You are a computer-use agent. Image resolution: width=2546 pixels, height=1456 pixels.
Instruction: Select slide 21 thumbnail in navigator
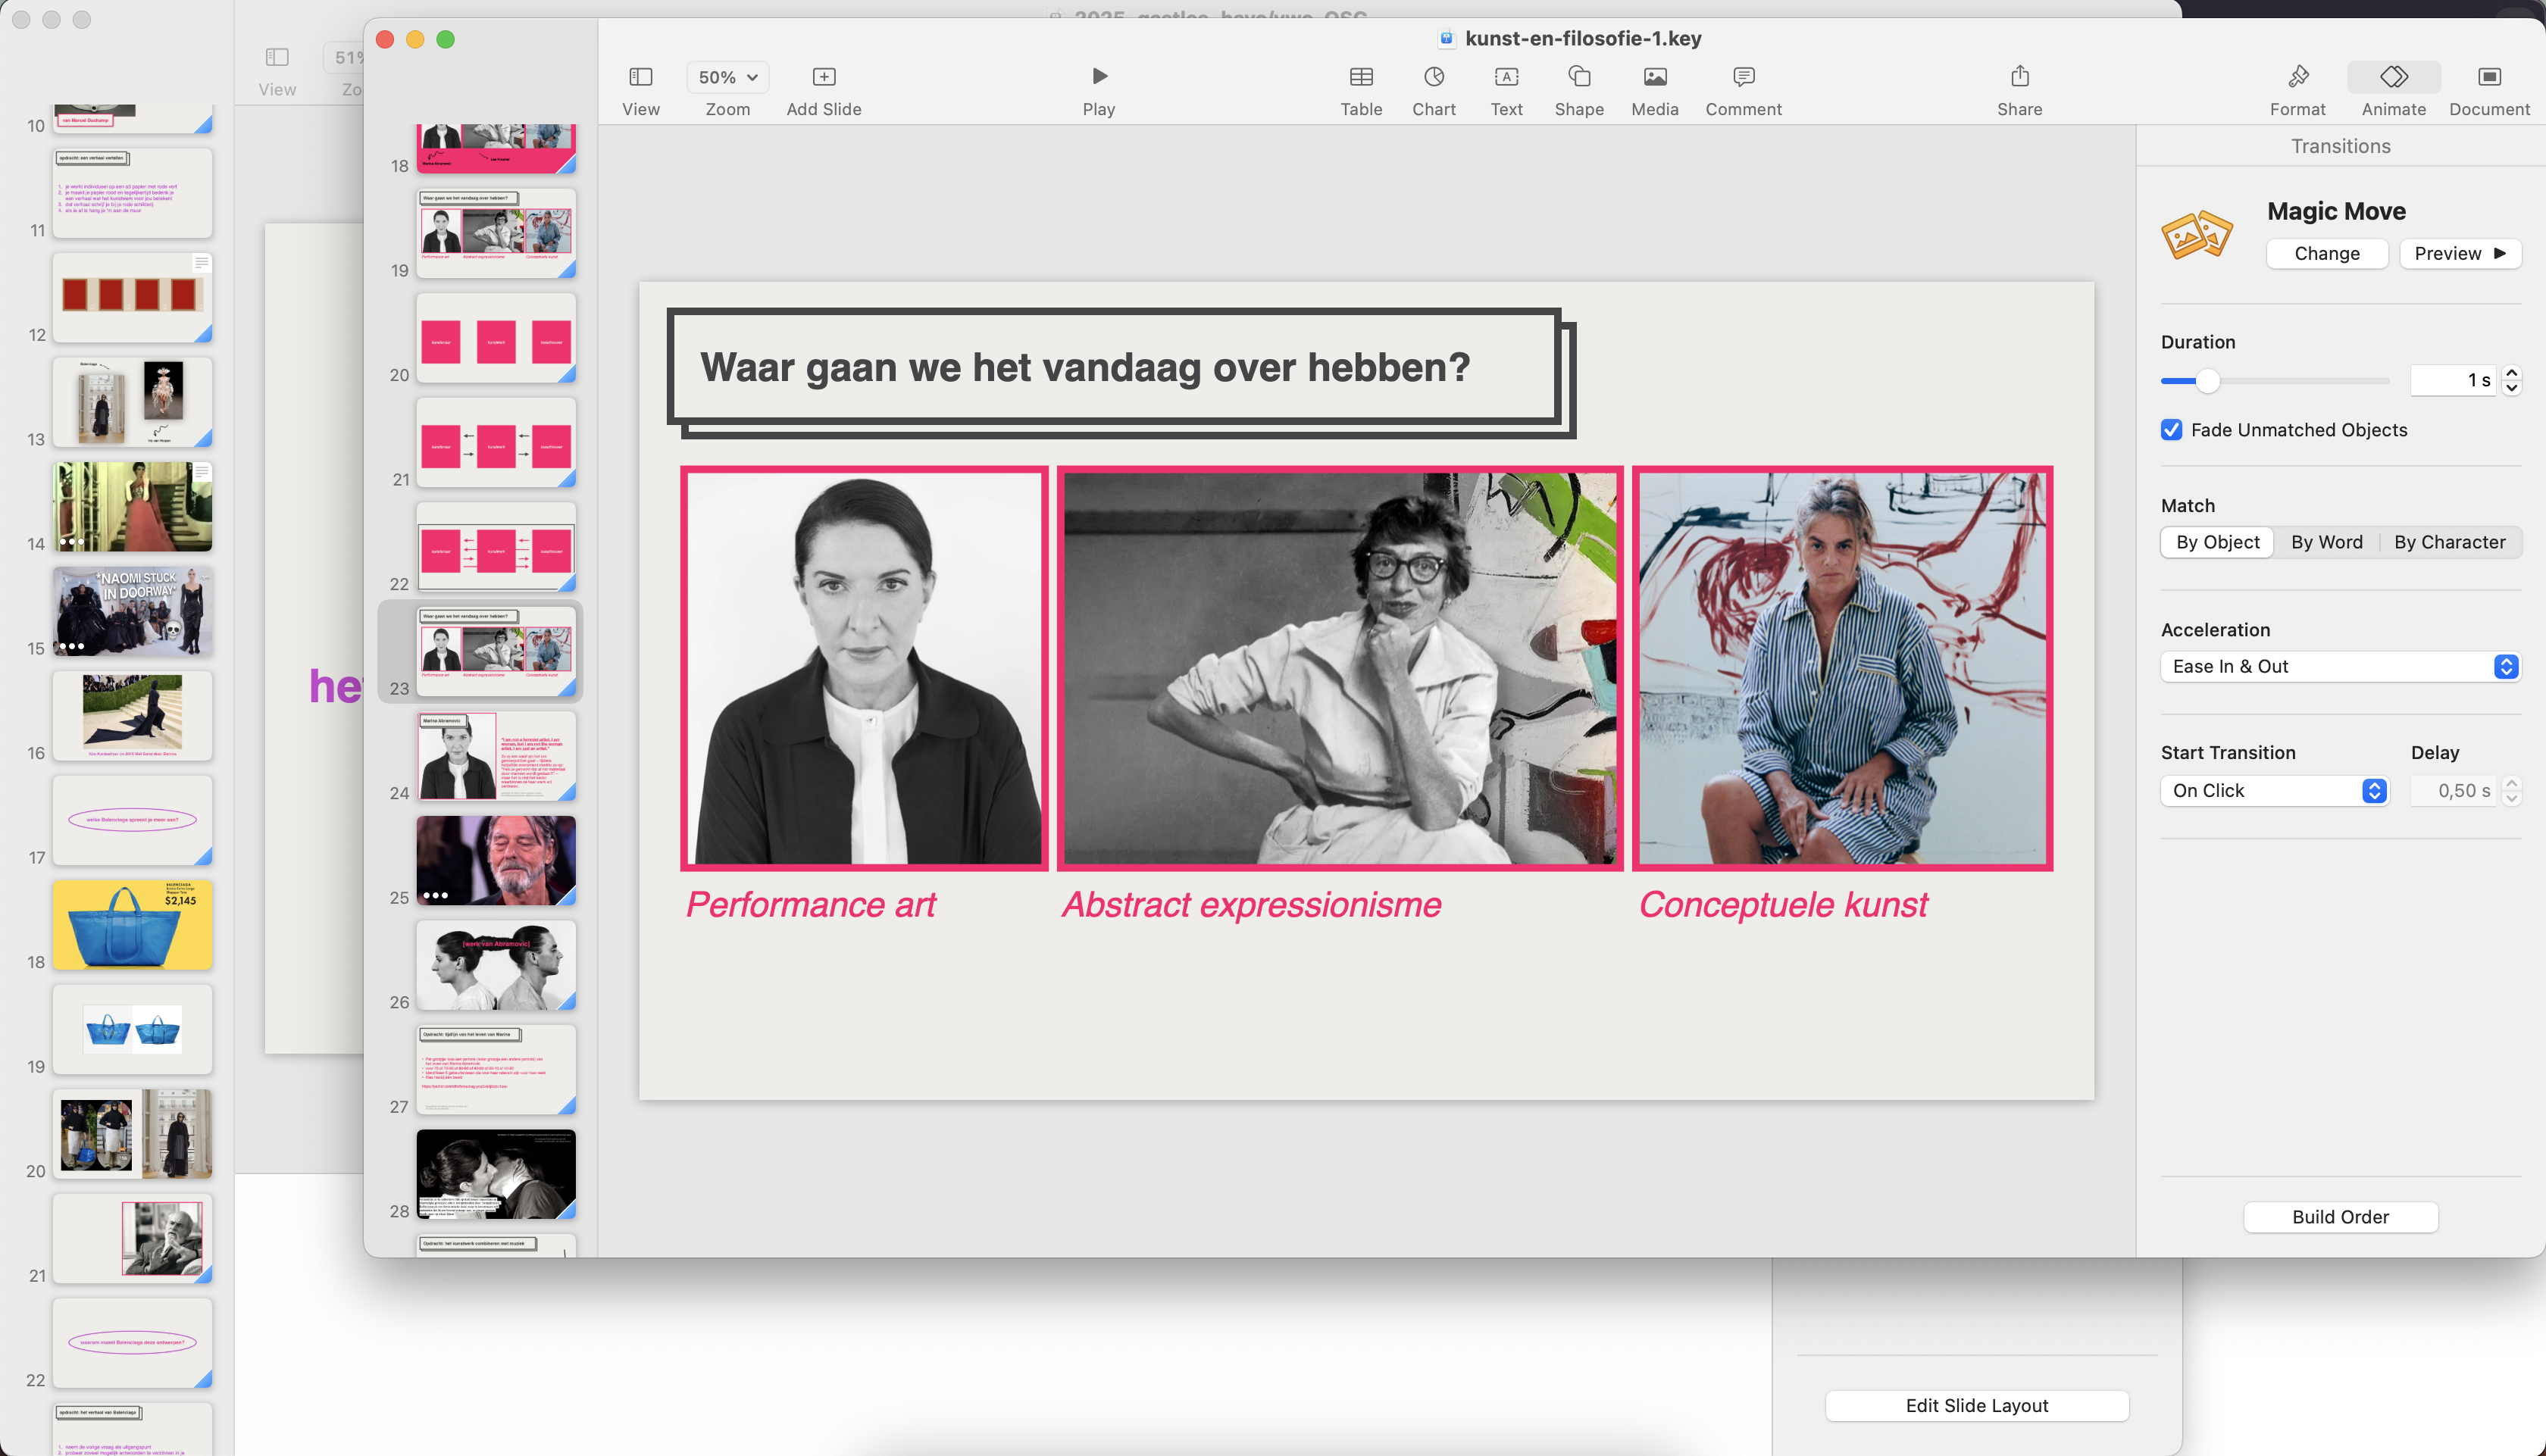[x=496, y=442]
